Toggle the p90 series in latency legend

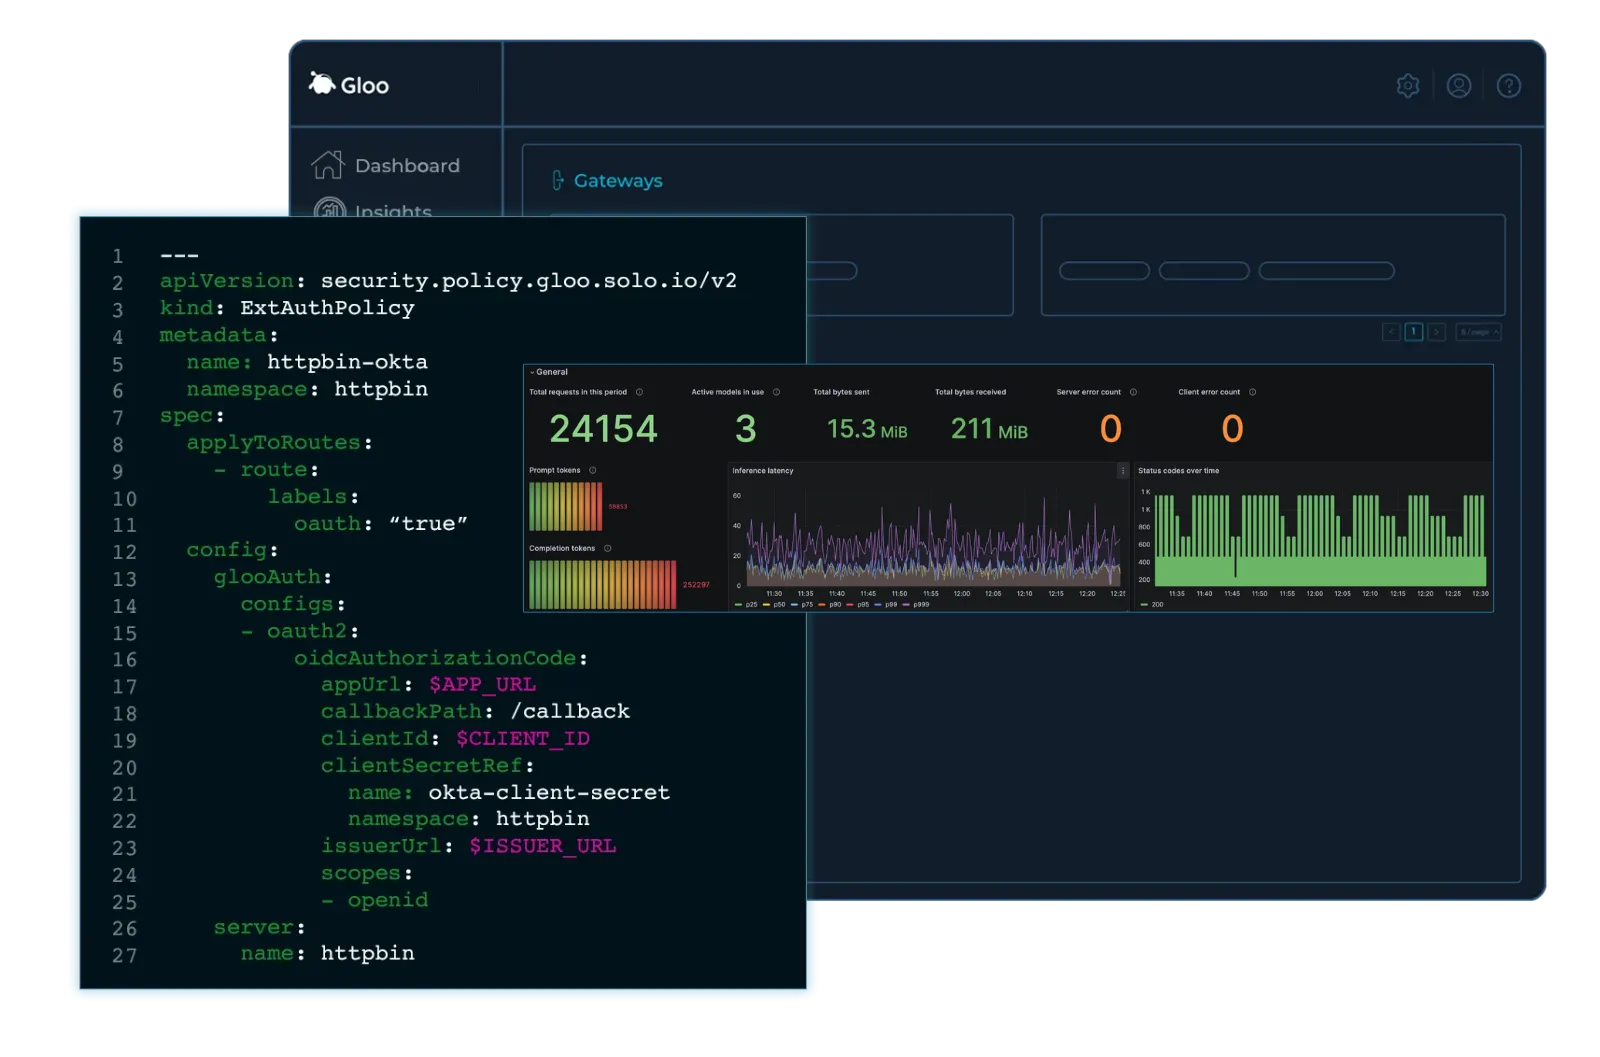point(830,604)
